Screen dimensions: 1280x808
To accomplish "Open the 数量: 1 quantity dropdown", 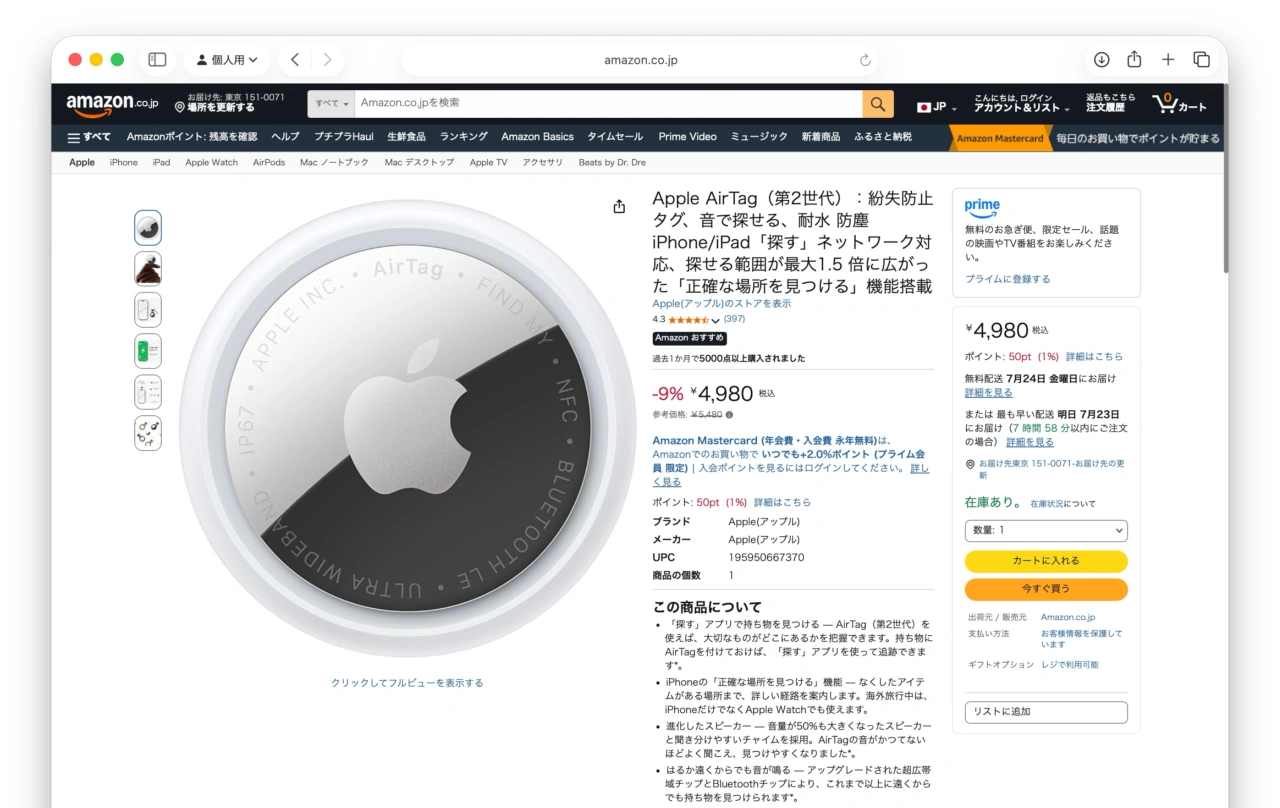I will click(1046, 530).
